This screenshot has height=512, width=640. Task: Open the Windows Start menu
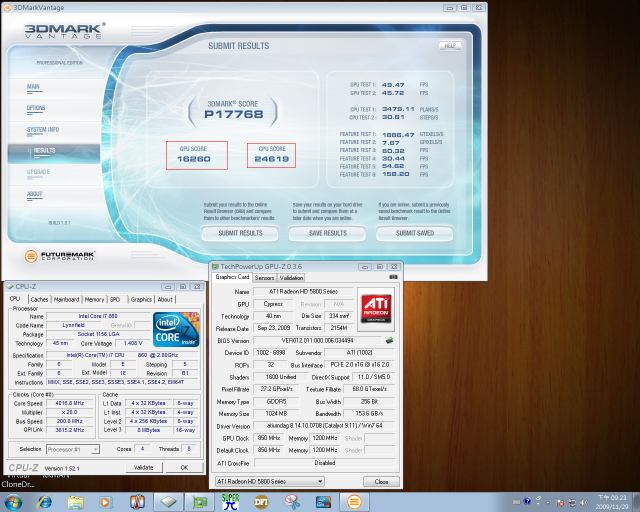[x=13, y=502]
